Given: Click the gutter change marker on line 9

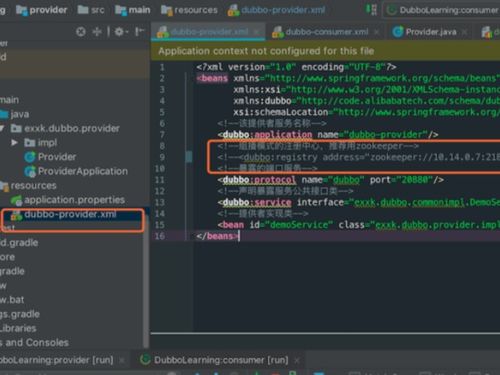Looking at the screenshot, I should (x=189, y=157).
